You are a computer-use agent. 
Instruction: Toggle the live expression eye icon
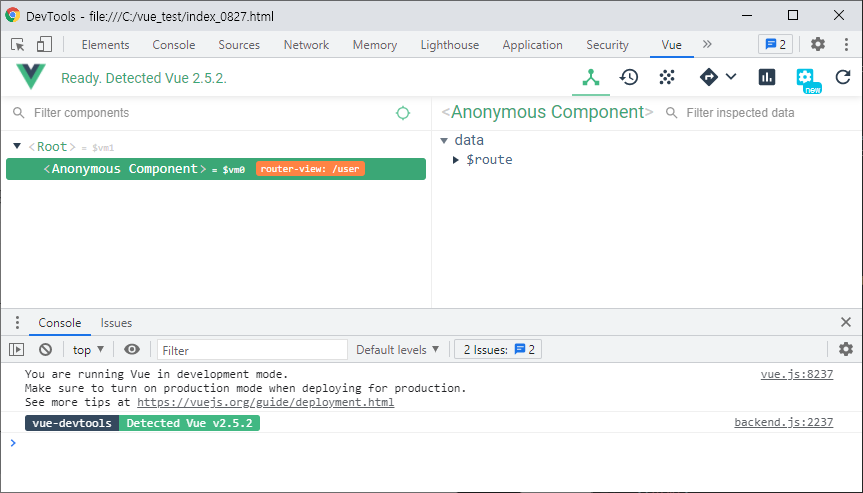pyautogui.click(x=132, y=349)
